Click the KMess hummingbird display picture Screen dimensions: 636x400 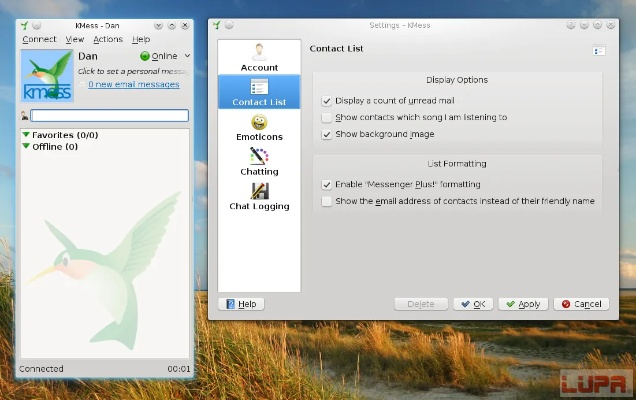coord(46,75)
